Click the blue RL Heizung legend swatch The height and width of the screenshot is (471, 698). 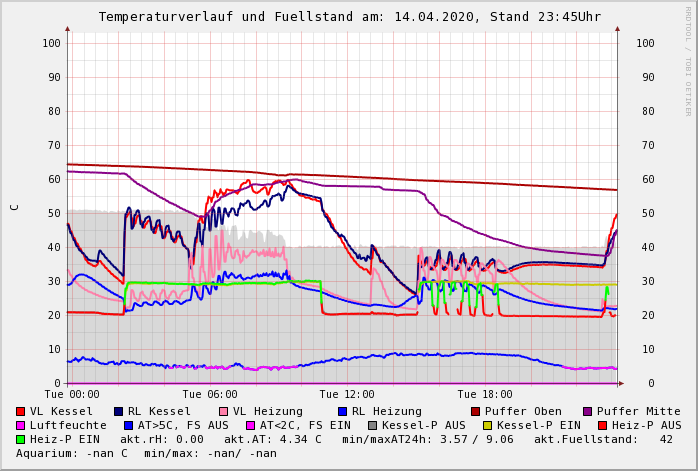[x=342, y=411]
